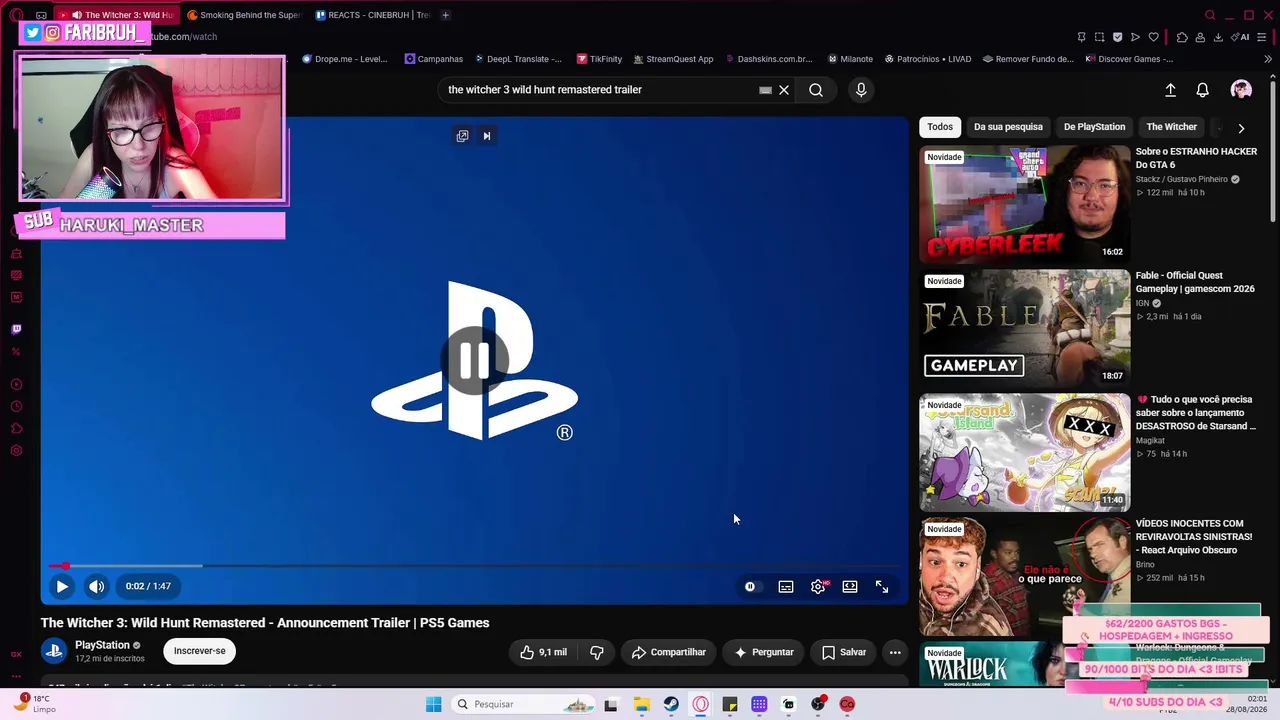Click the Inscrever-se subscribe button
The height and width of the screenshot is (720, 1280).
click(199, 651)
